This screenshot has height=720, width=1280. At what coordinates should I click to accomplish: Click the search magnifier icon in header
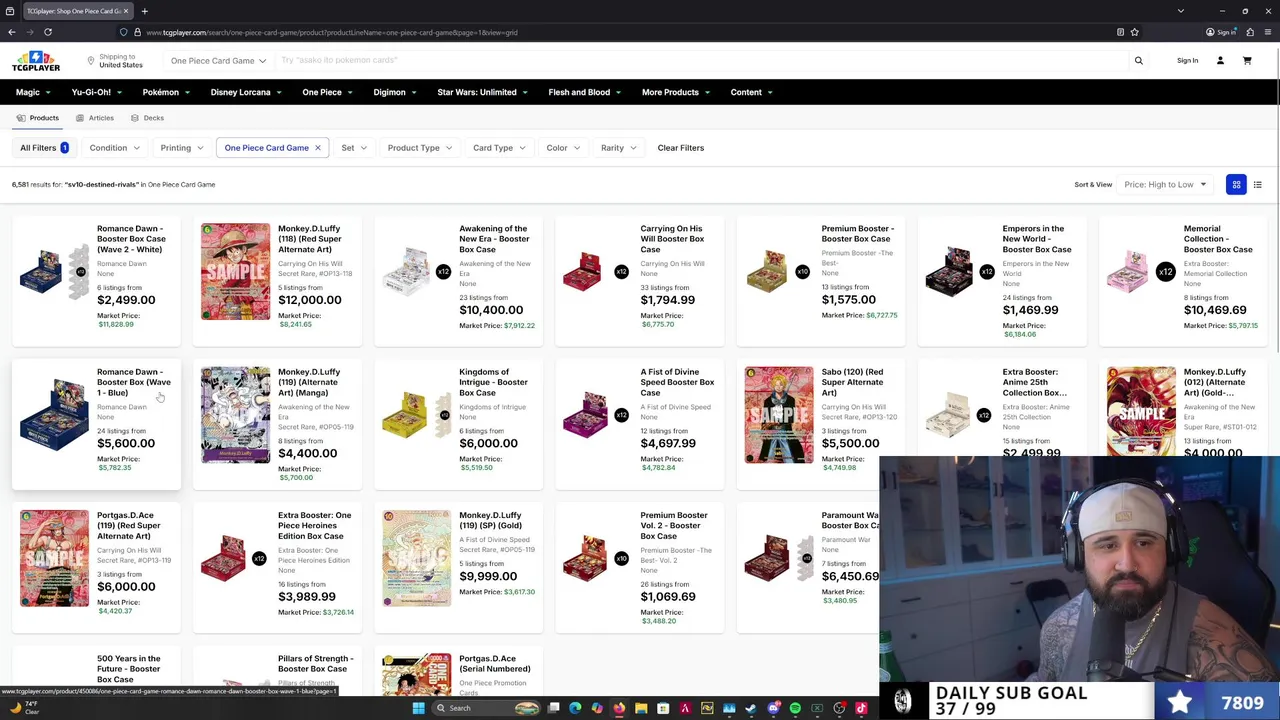click(x=1138, y=61)
